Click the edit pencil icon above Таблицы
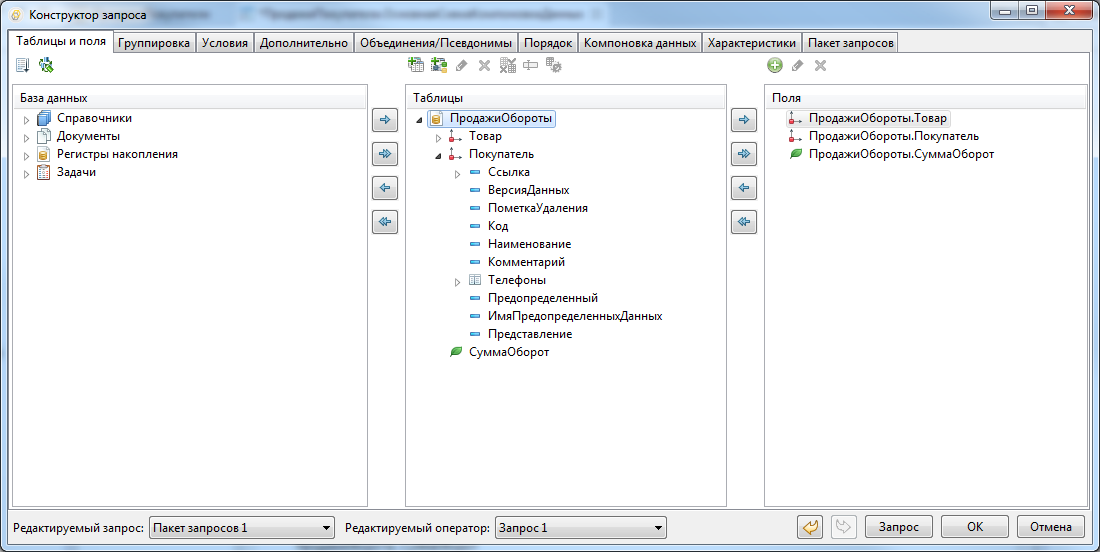Screen dimensions: 1100x552 (462, 65)
